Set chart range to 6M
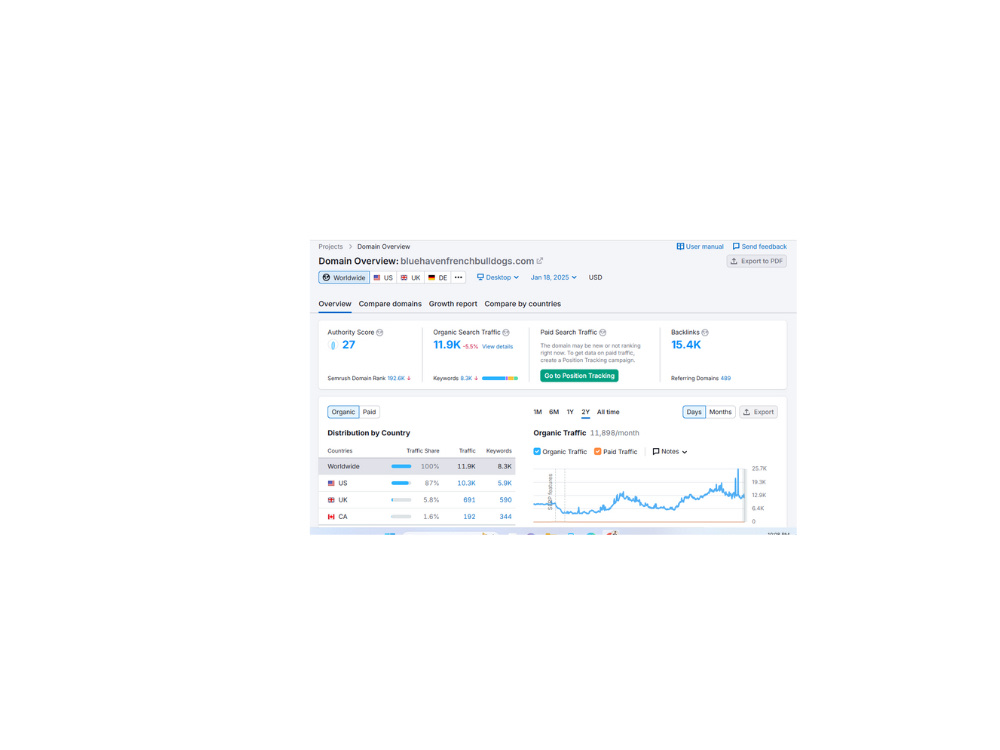The image size is (1000, 750). click(554, 412)
